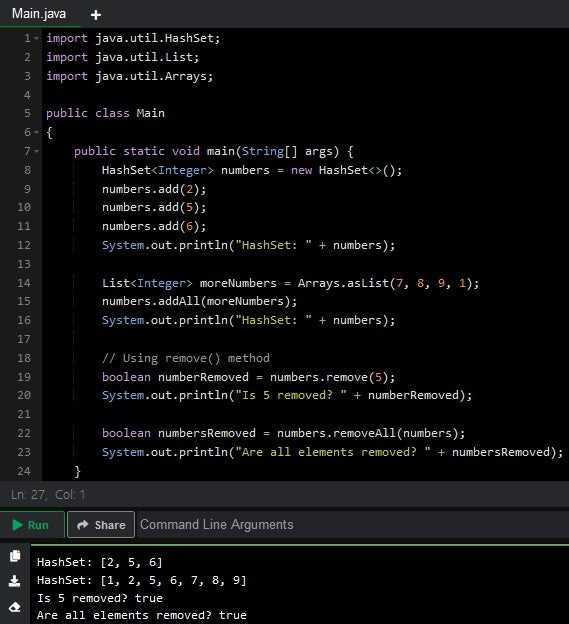
Task: Click 'numbers.add(5);' code line
Action: click(154, 207)
